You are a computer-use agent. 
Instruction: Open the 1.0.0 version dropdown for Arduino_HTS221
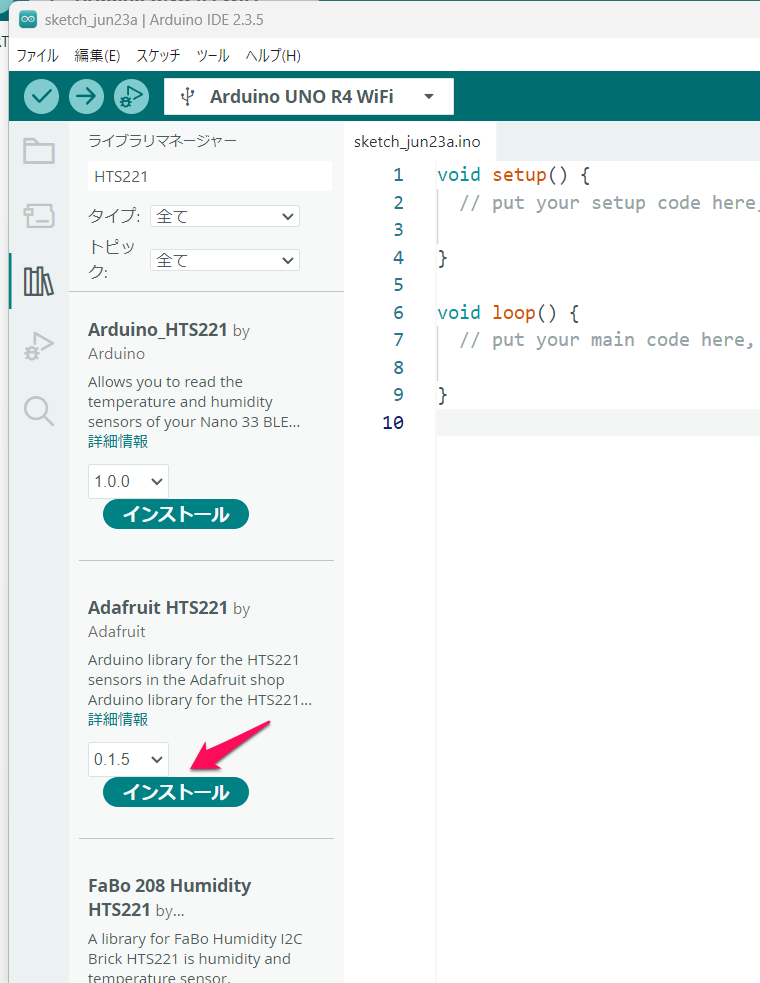click(128, 481)
